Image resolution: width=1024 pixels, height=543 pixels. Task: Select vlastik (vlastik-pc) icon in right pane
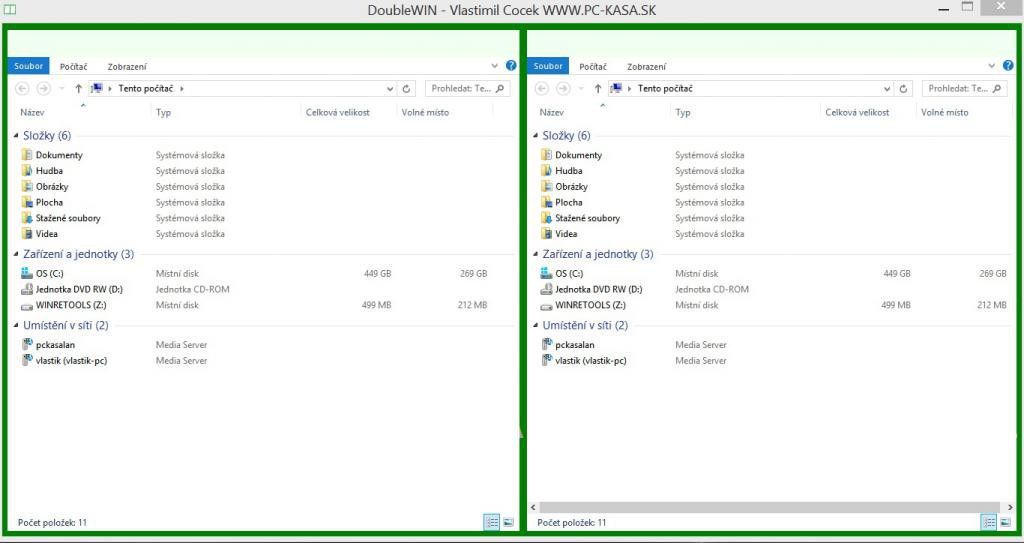click(547, 360)
